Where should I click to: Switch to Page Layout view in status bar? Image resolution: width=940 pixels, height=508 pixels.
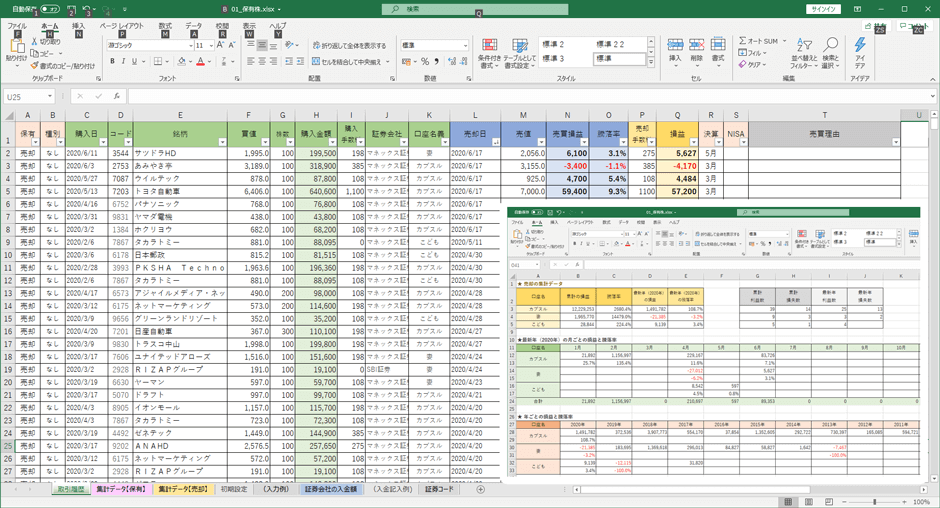[x=808, y=502]
